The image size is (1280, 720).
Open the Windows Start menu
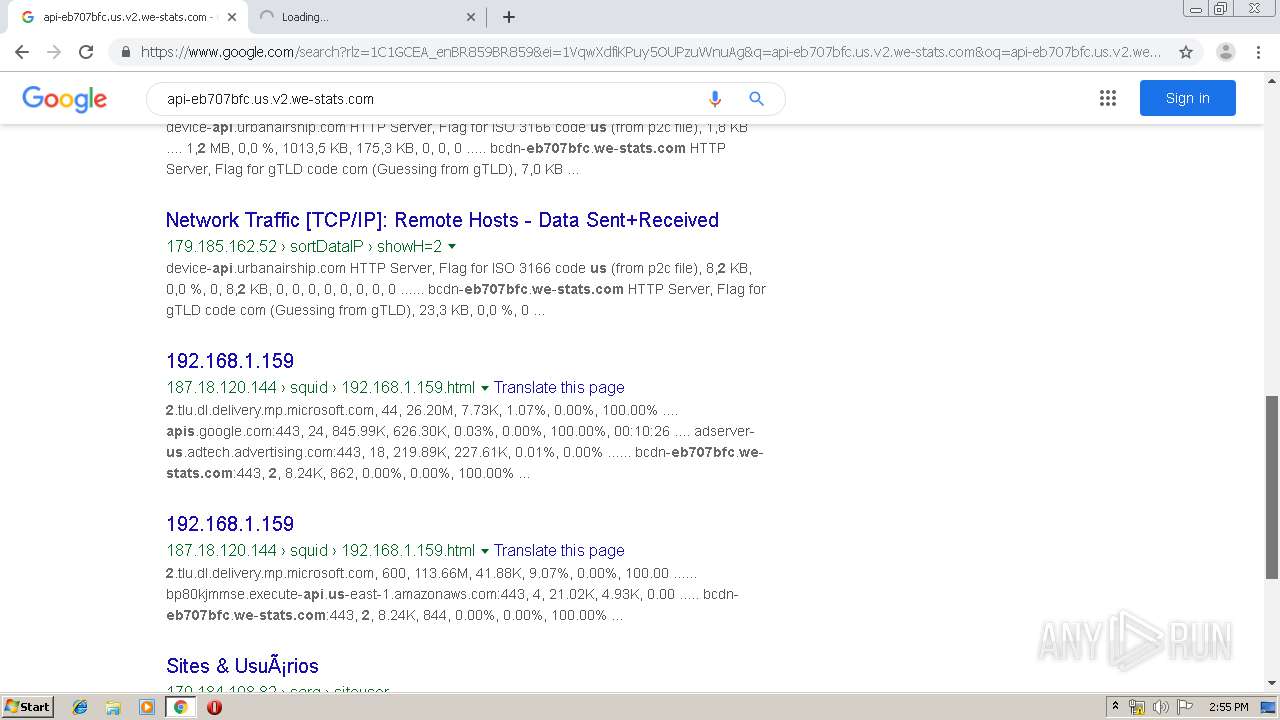coord(27,707)
